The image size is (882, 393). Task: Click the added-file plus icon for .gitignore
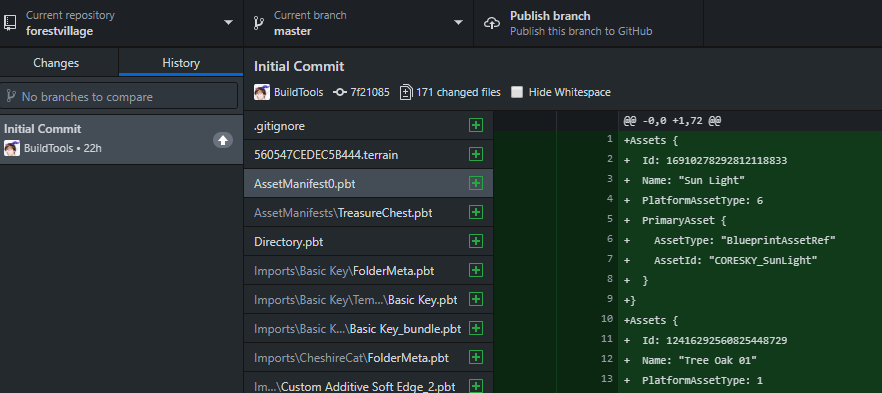click(x=476, y=125)
